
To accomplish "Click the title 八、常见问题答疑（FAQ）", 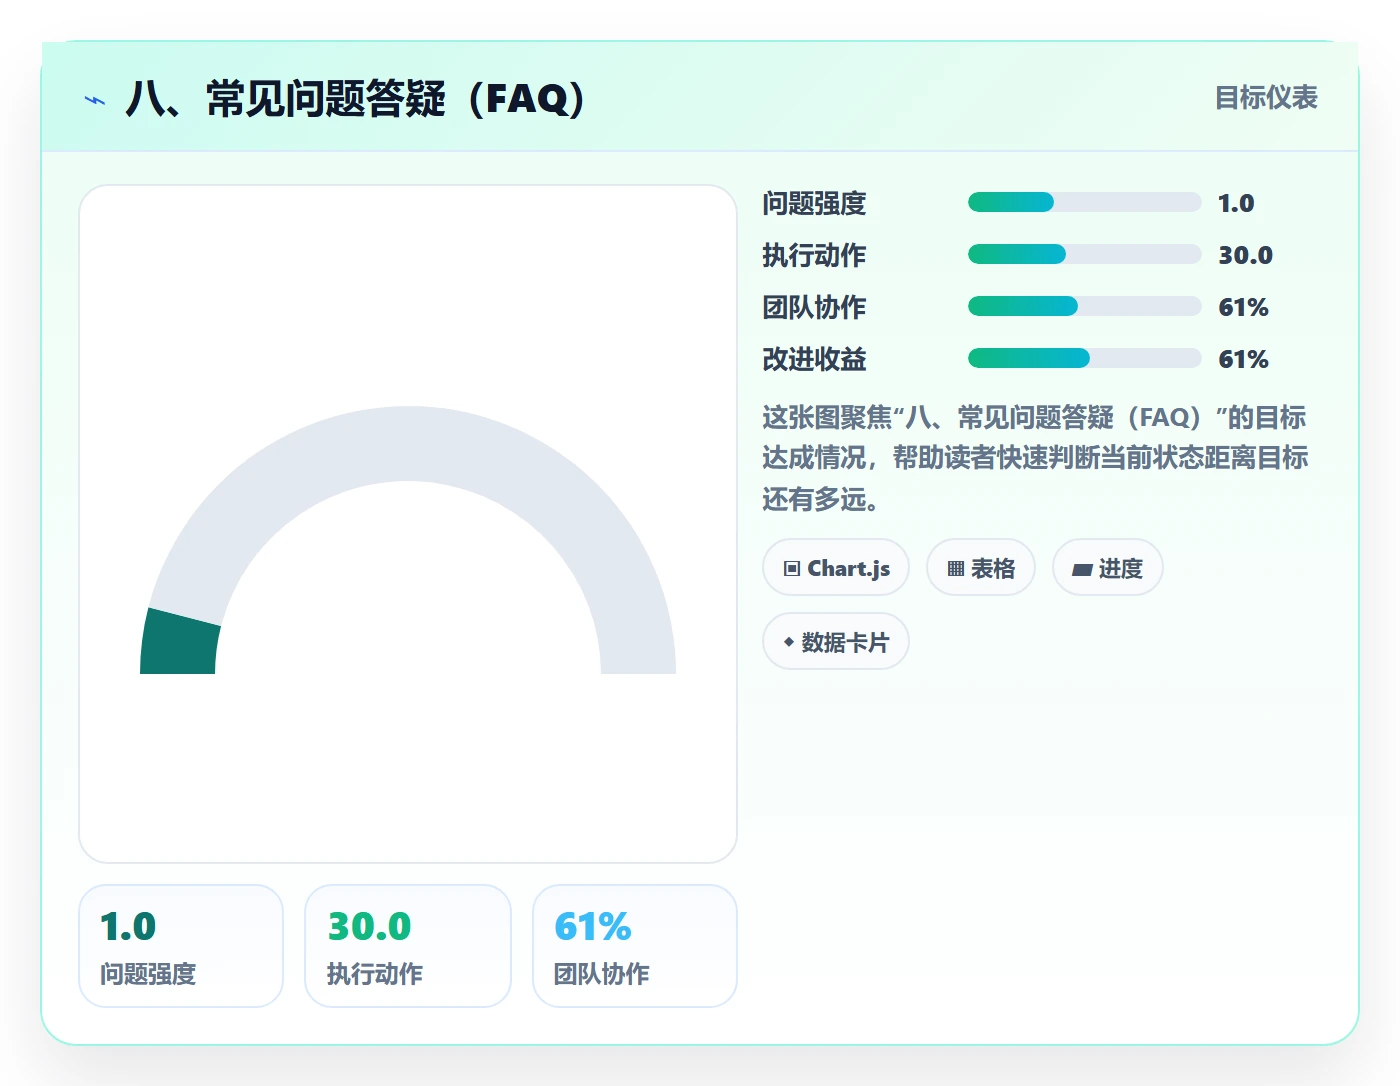I will pyautogui.click(x=356, y=99).
